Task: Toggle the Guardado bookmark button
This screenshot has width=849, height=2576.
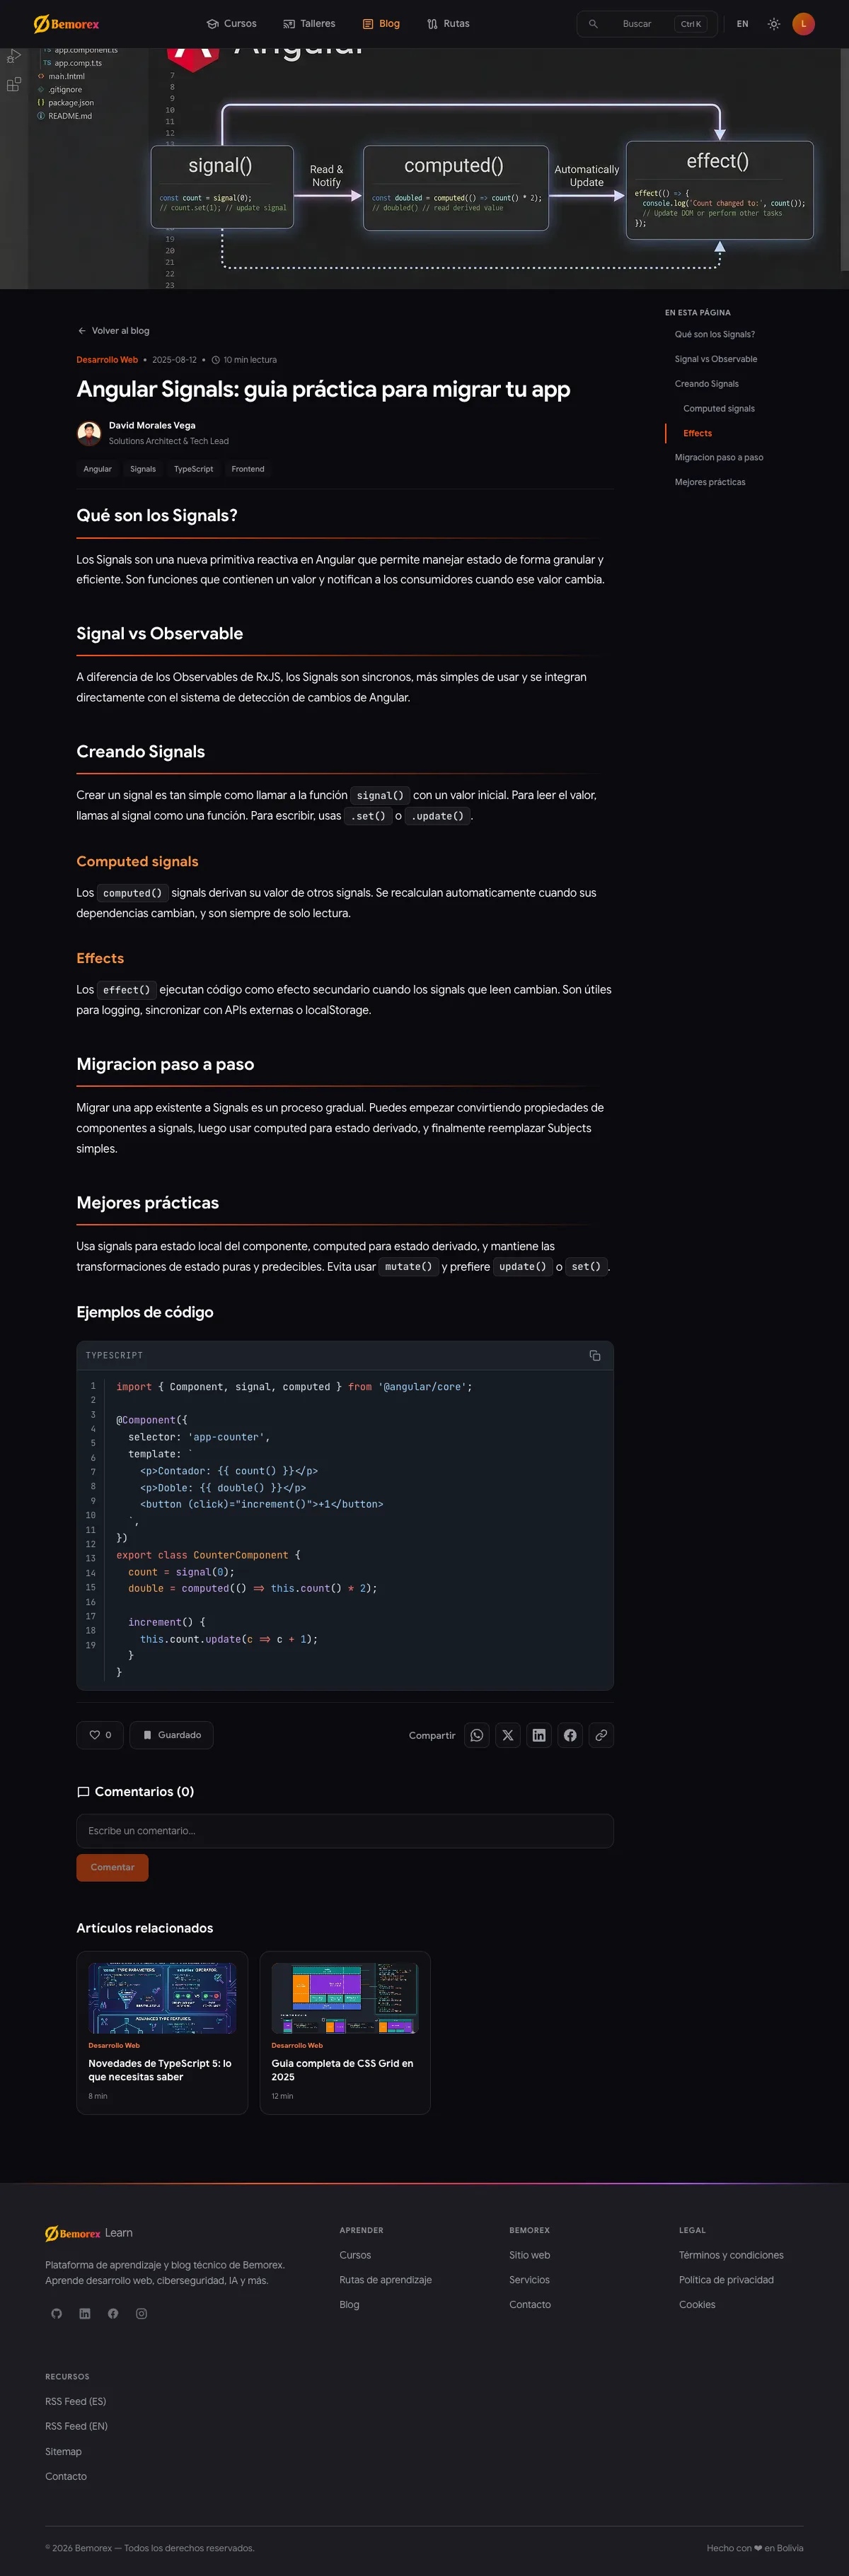Action: coord(171,1735)
